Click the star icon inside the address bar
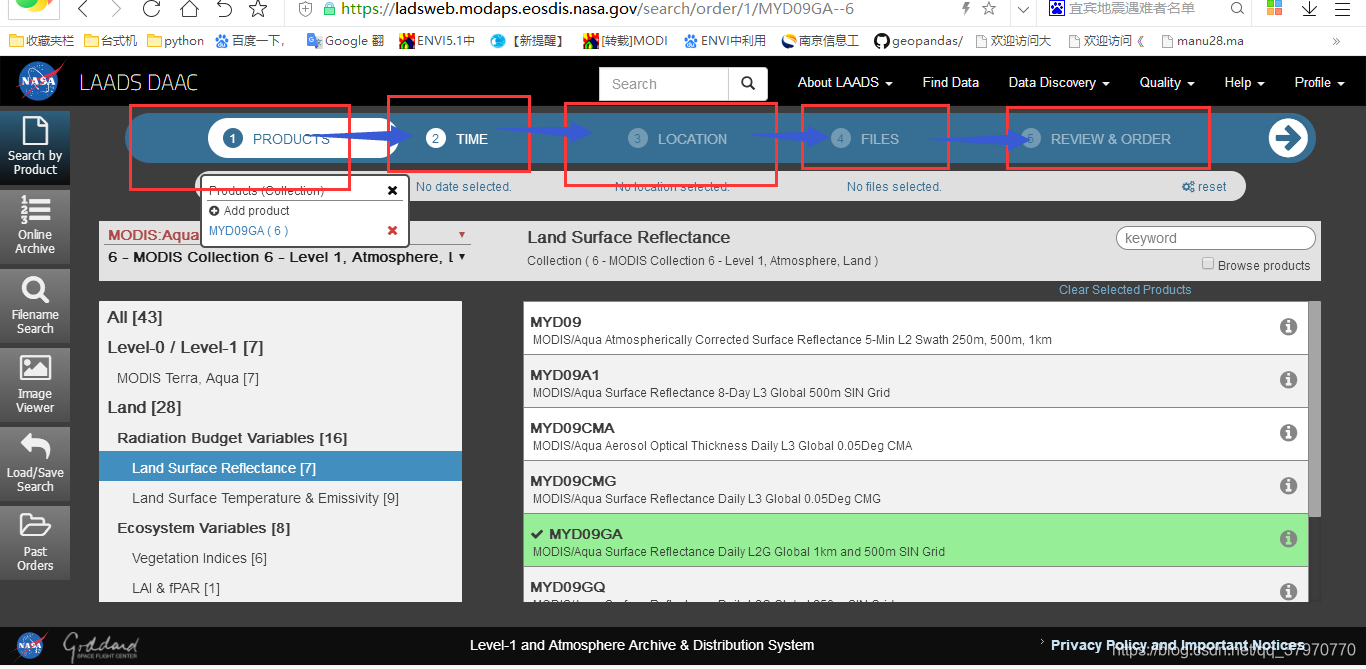This screenshot has height=669, width=1366. click(989, 8)
